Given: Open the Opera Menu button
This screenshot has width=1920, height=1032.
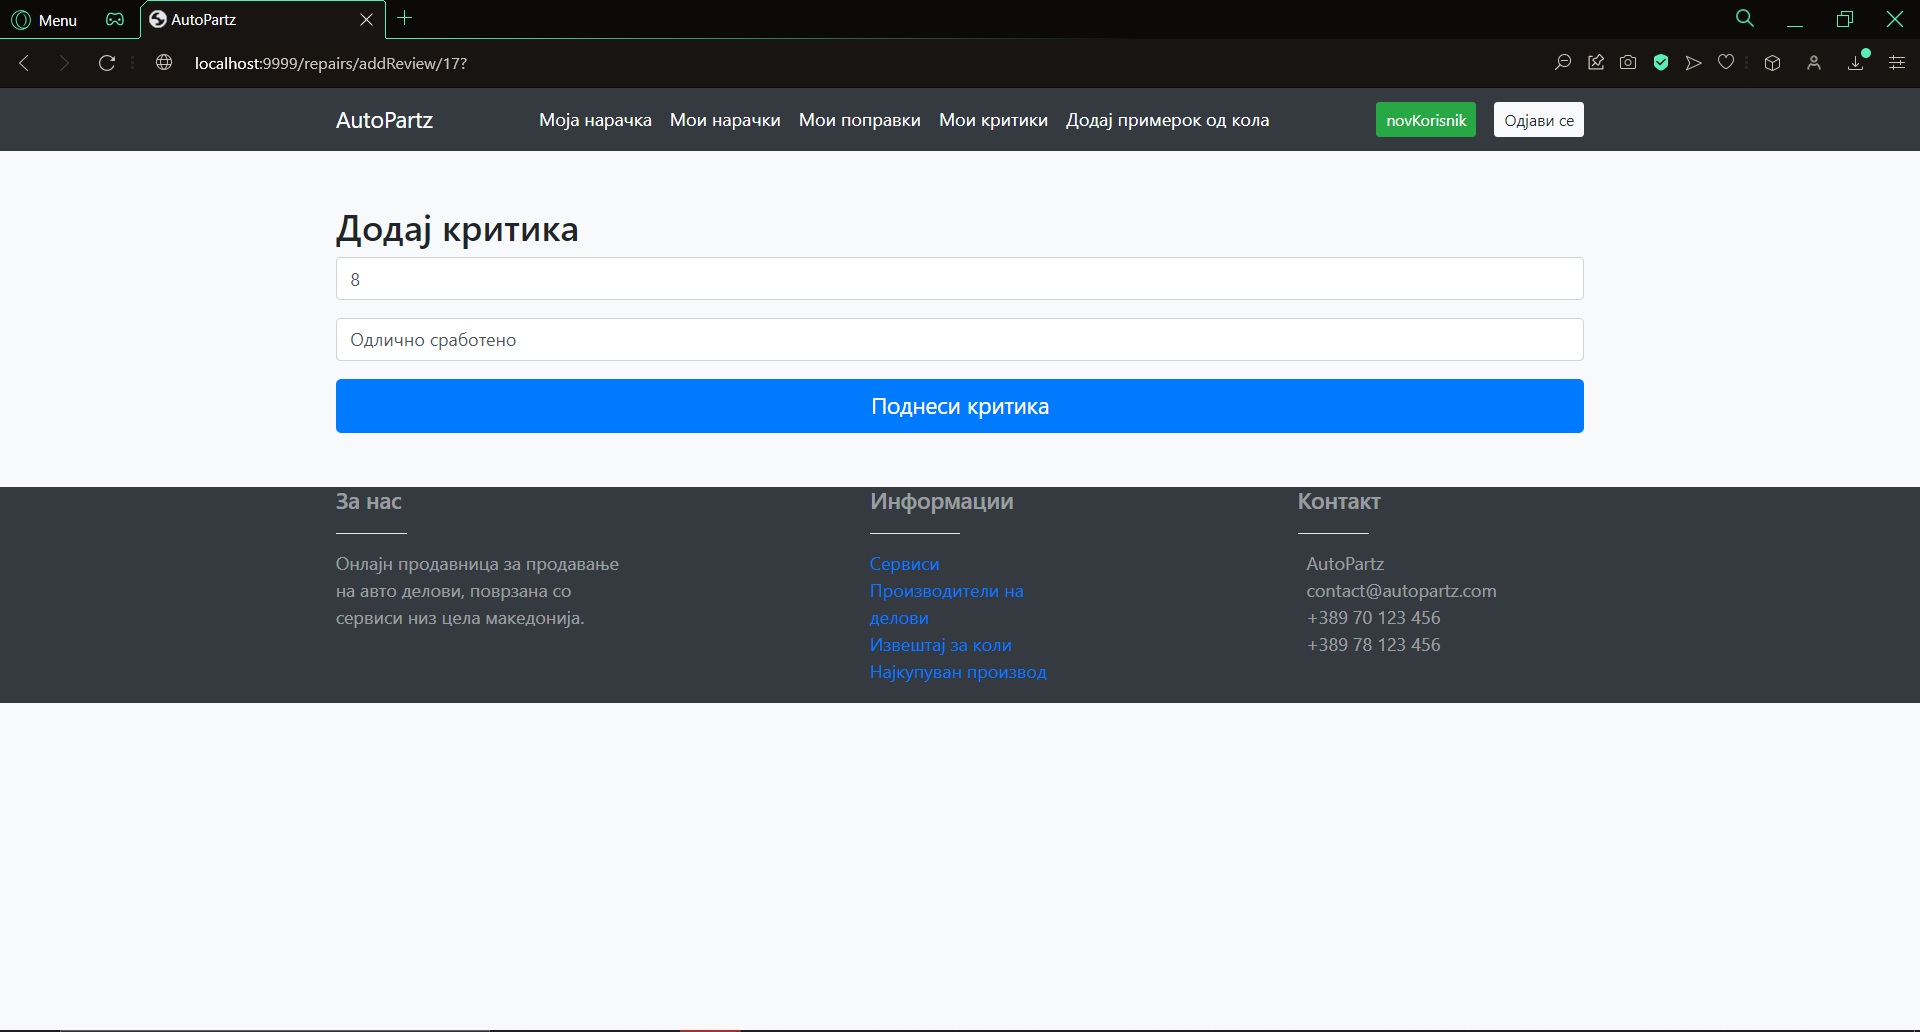Looking at the screenshot, I should pos(44,20).
